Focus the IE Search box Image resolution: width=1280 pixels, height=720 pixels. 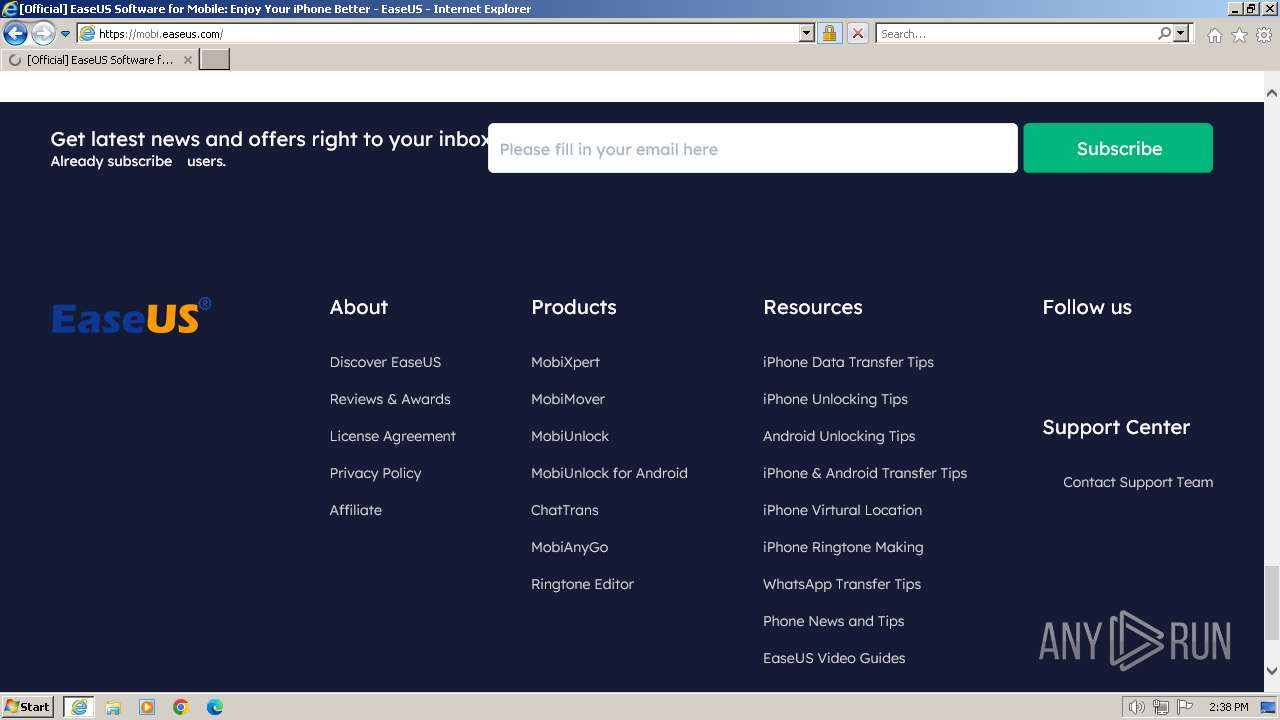point(1015,34)
